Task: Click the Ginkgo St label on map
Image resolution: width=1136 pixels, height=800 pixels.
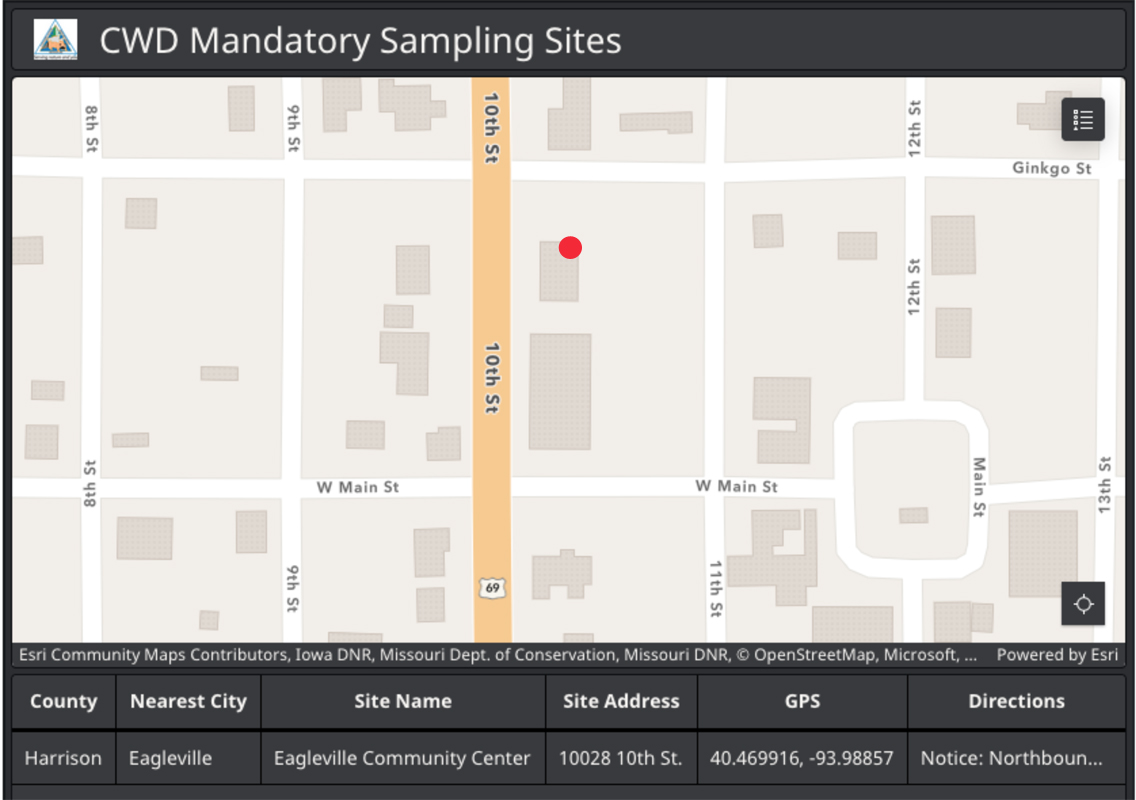Action: 1051,168
